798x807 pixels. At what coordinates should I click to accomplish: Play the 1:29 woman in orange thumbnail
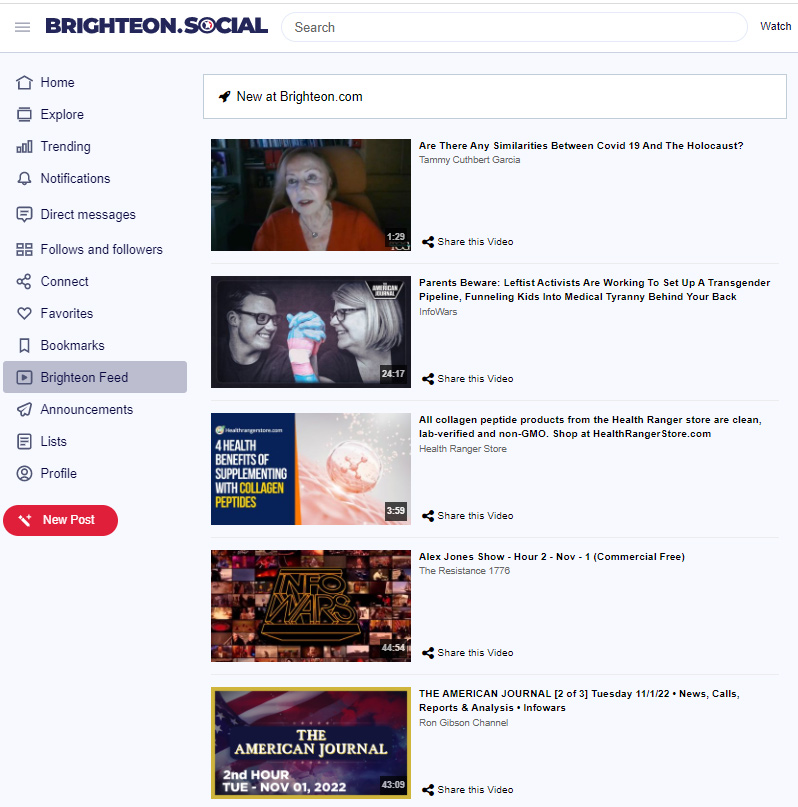click(x=311, y=195)
